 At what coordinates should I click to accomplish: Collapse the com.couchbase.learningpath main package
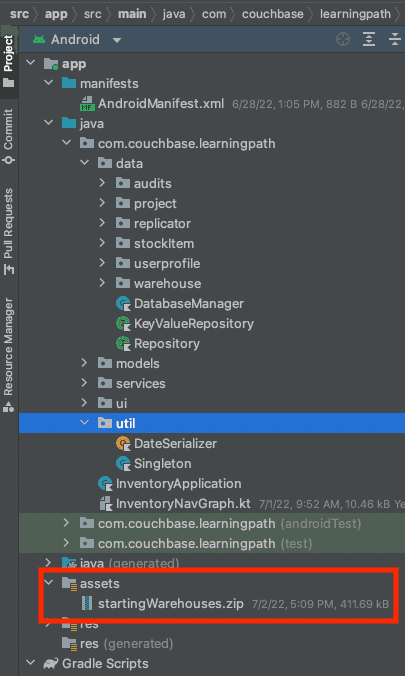(x=67, y=143)
